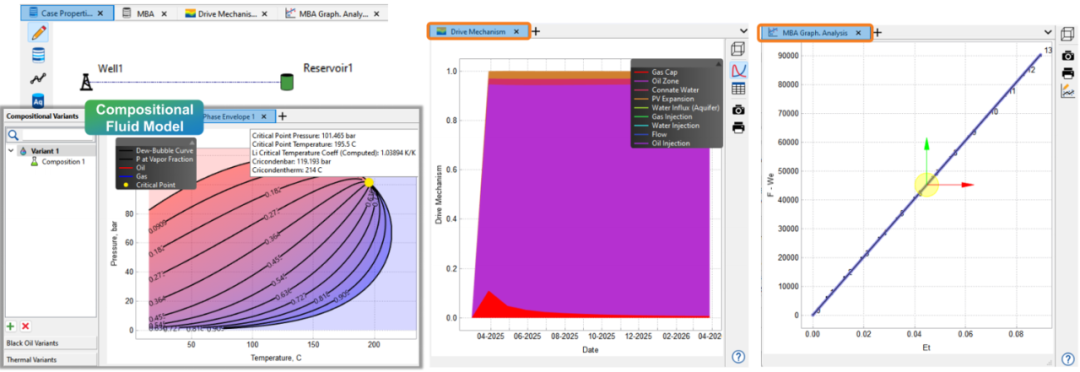The height and width of the screenshot is (372, 1080).
Task: Print the Drive Mechanism chart
Action: pos(738,127)
